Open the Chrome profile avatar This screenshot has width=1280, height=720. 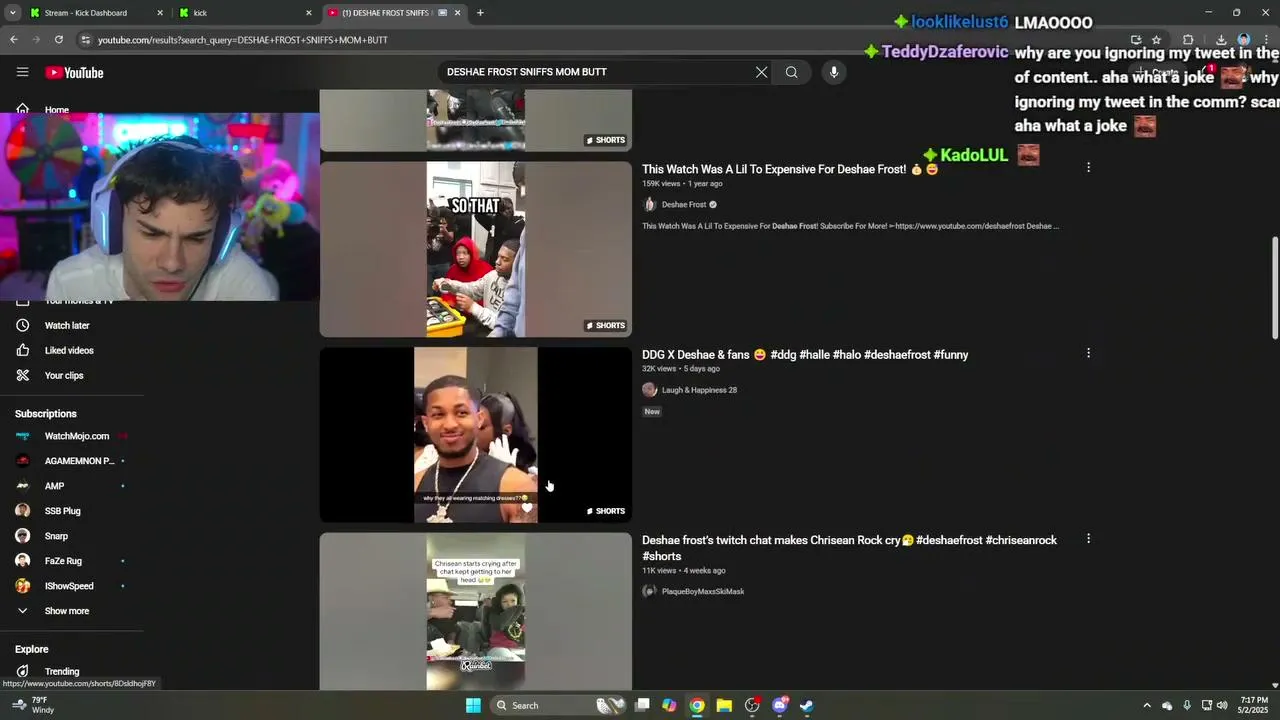click(1244, 40)
